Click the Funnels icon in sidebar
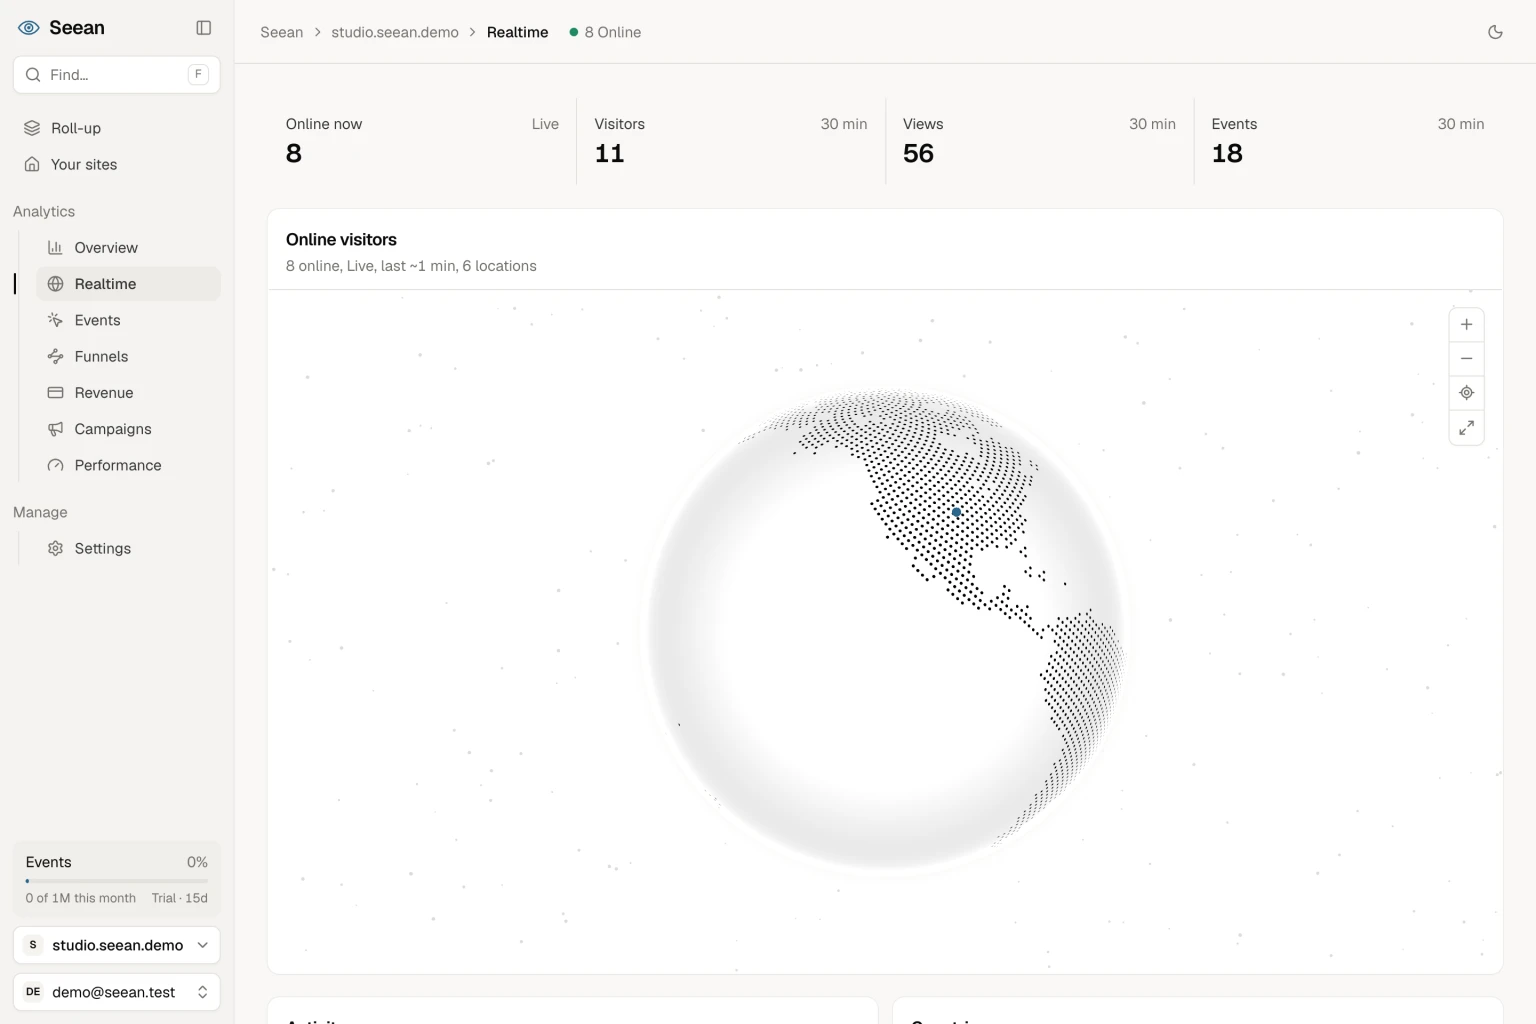 [56, 356]
